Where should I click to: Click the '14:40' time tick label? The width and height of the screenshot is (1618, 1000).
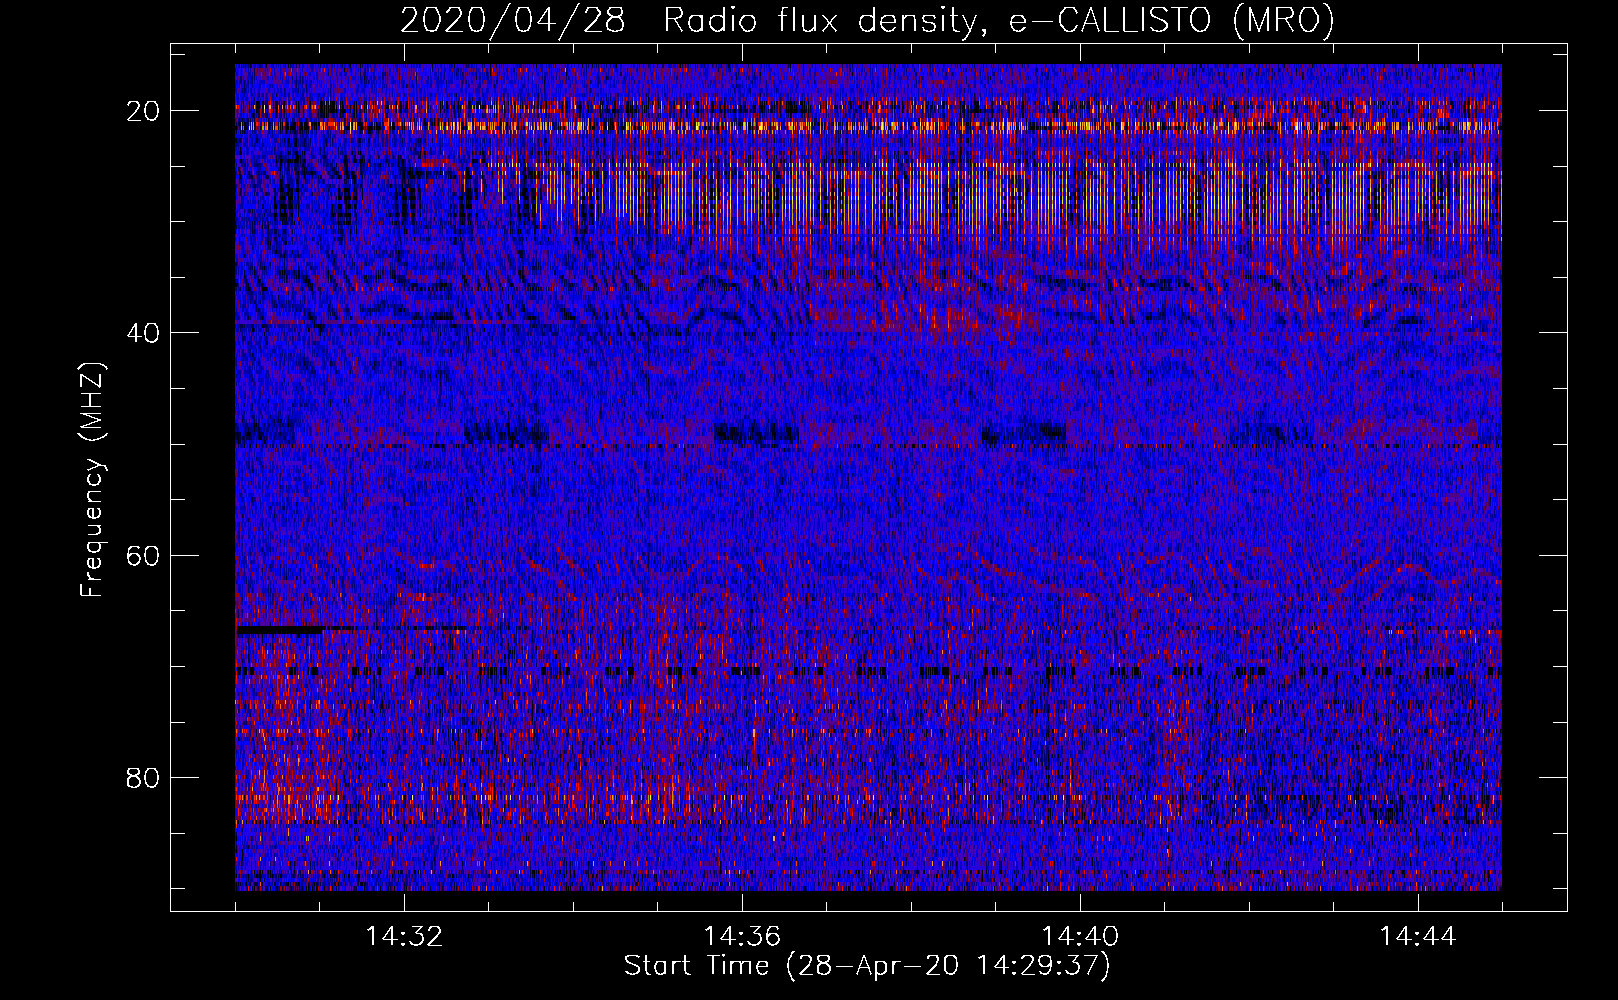(1080, 936)
